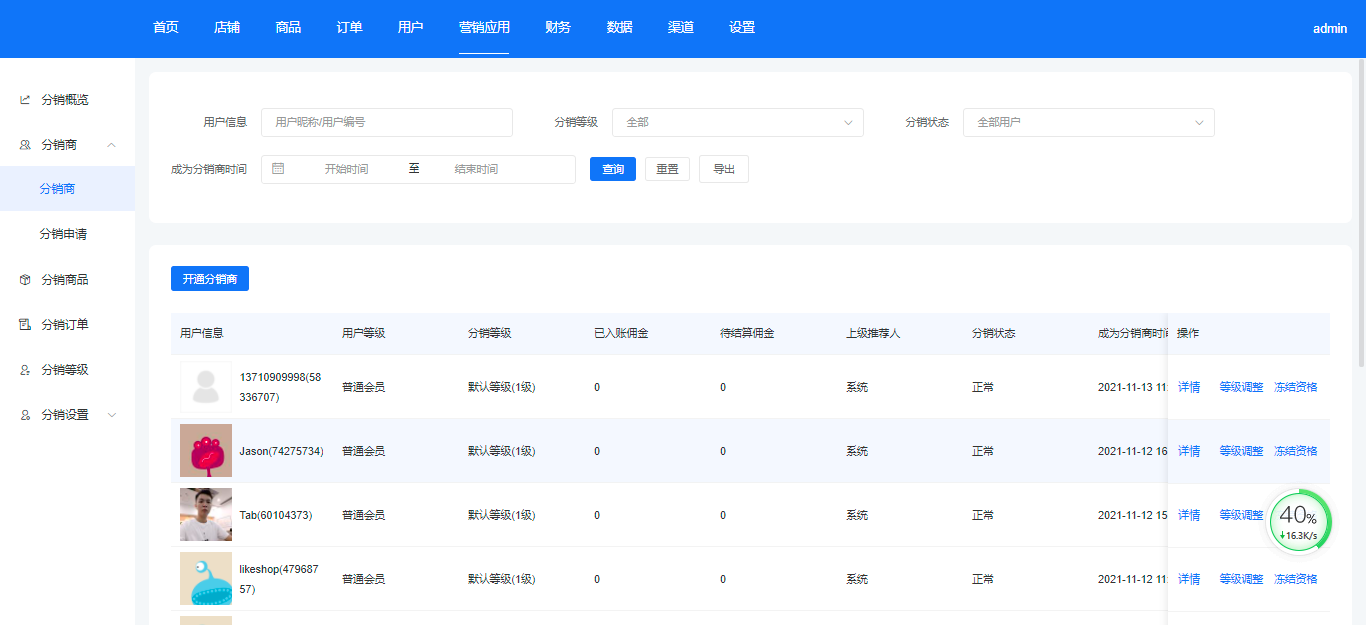Click the 分销设置 icon in sidebar
This screenshot has height=625, width=1366.
[x=25, y=415]
